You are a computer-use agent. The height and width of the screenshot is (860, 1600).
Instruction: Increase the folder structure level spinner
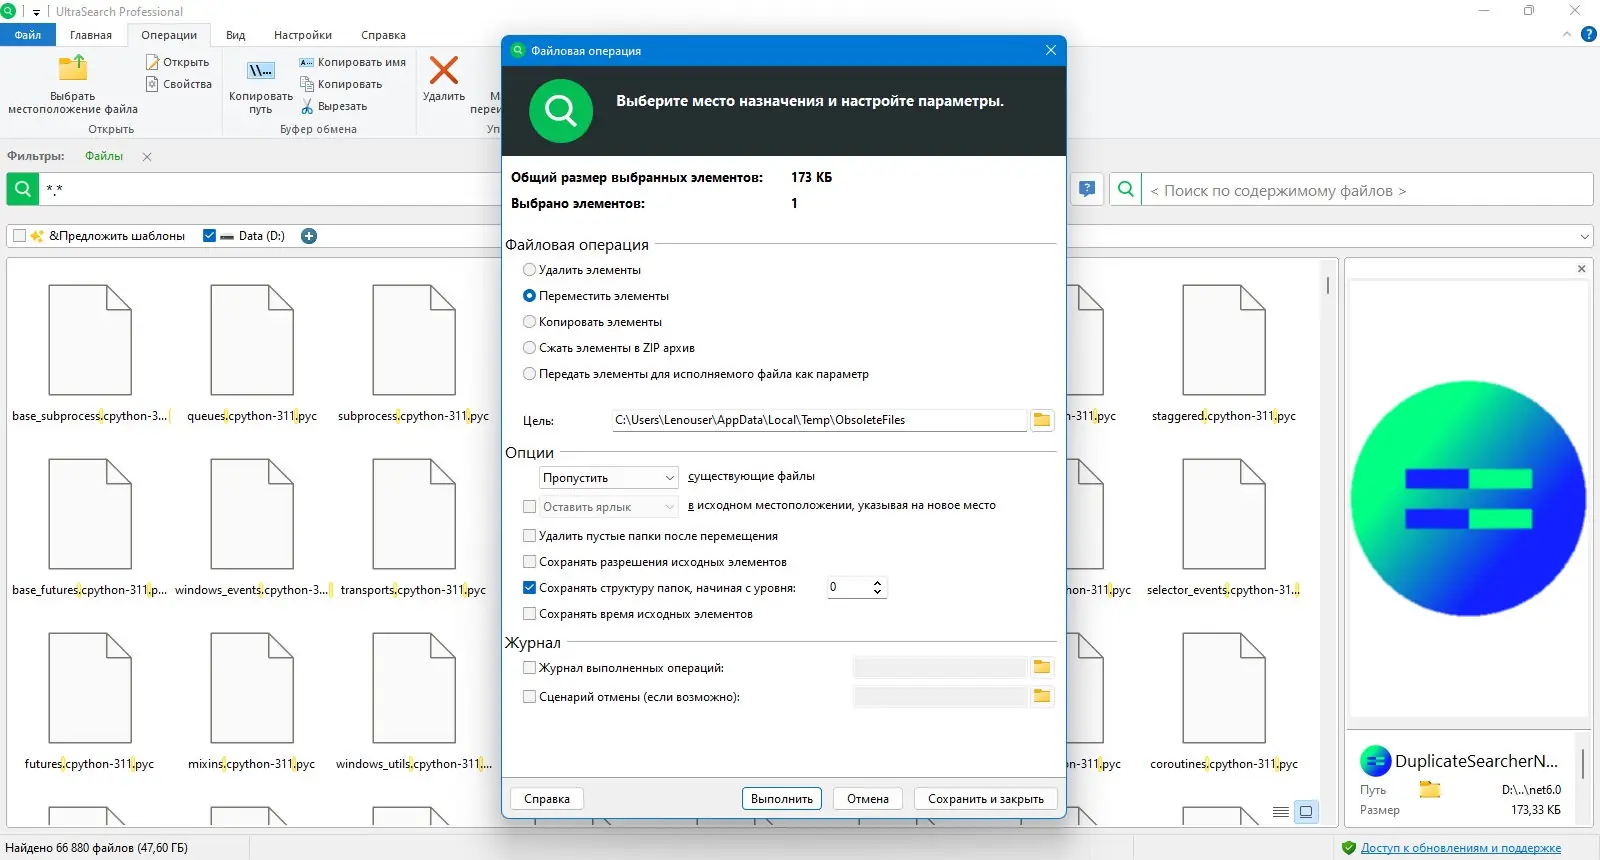click(877, 583)
